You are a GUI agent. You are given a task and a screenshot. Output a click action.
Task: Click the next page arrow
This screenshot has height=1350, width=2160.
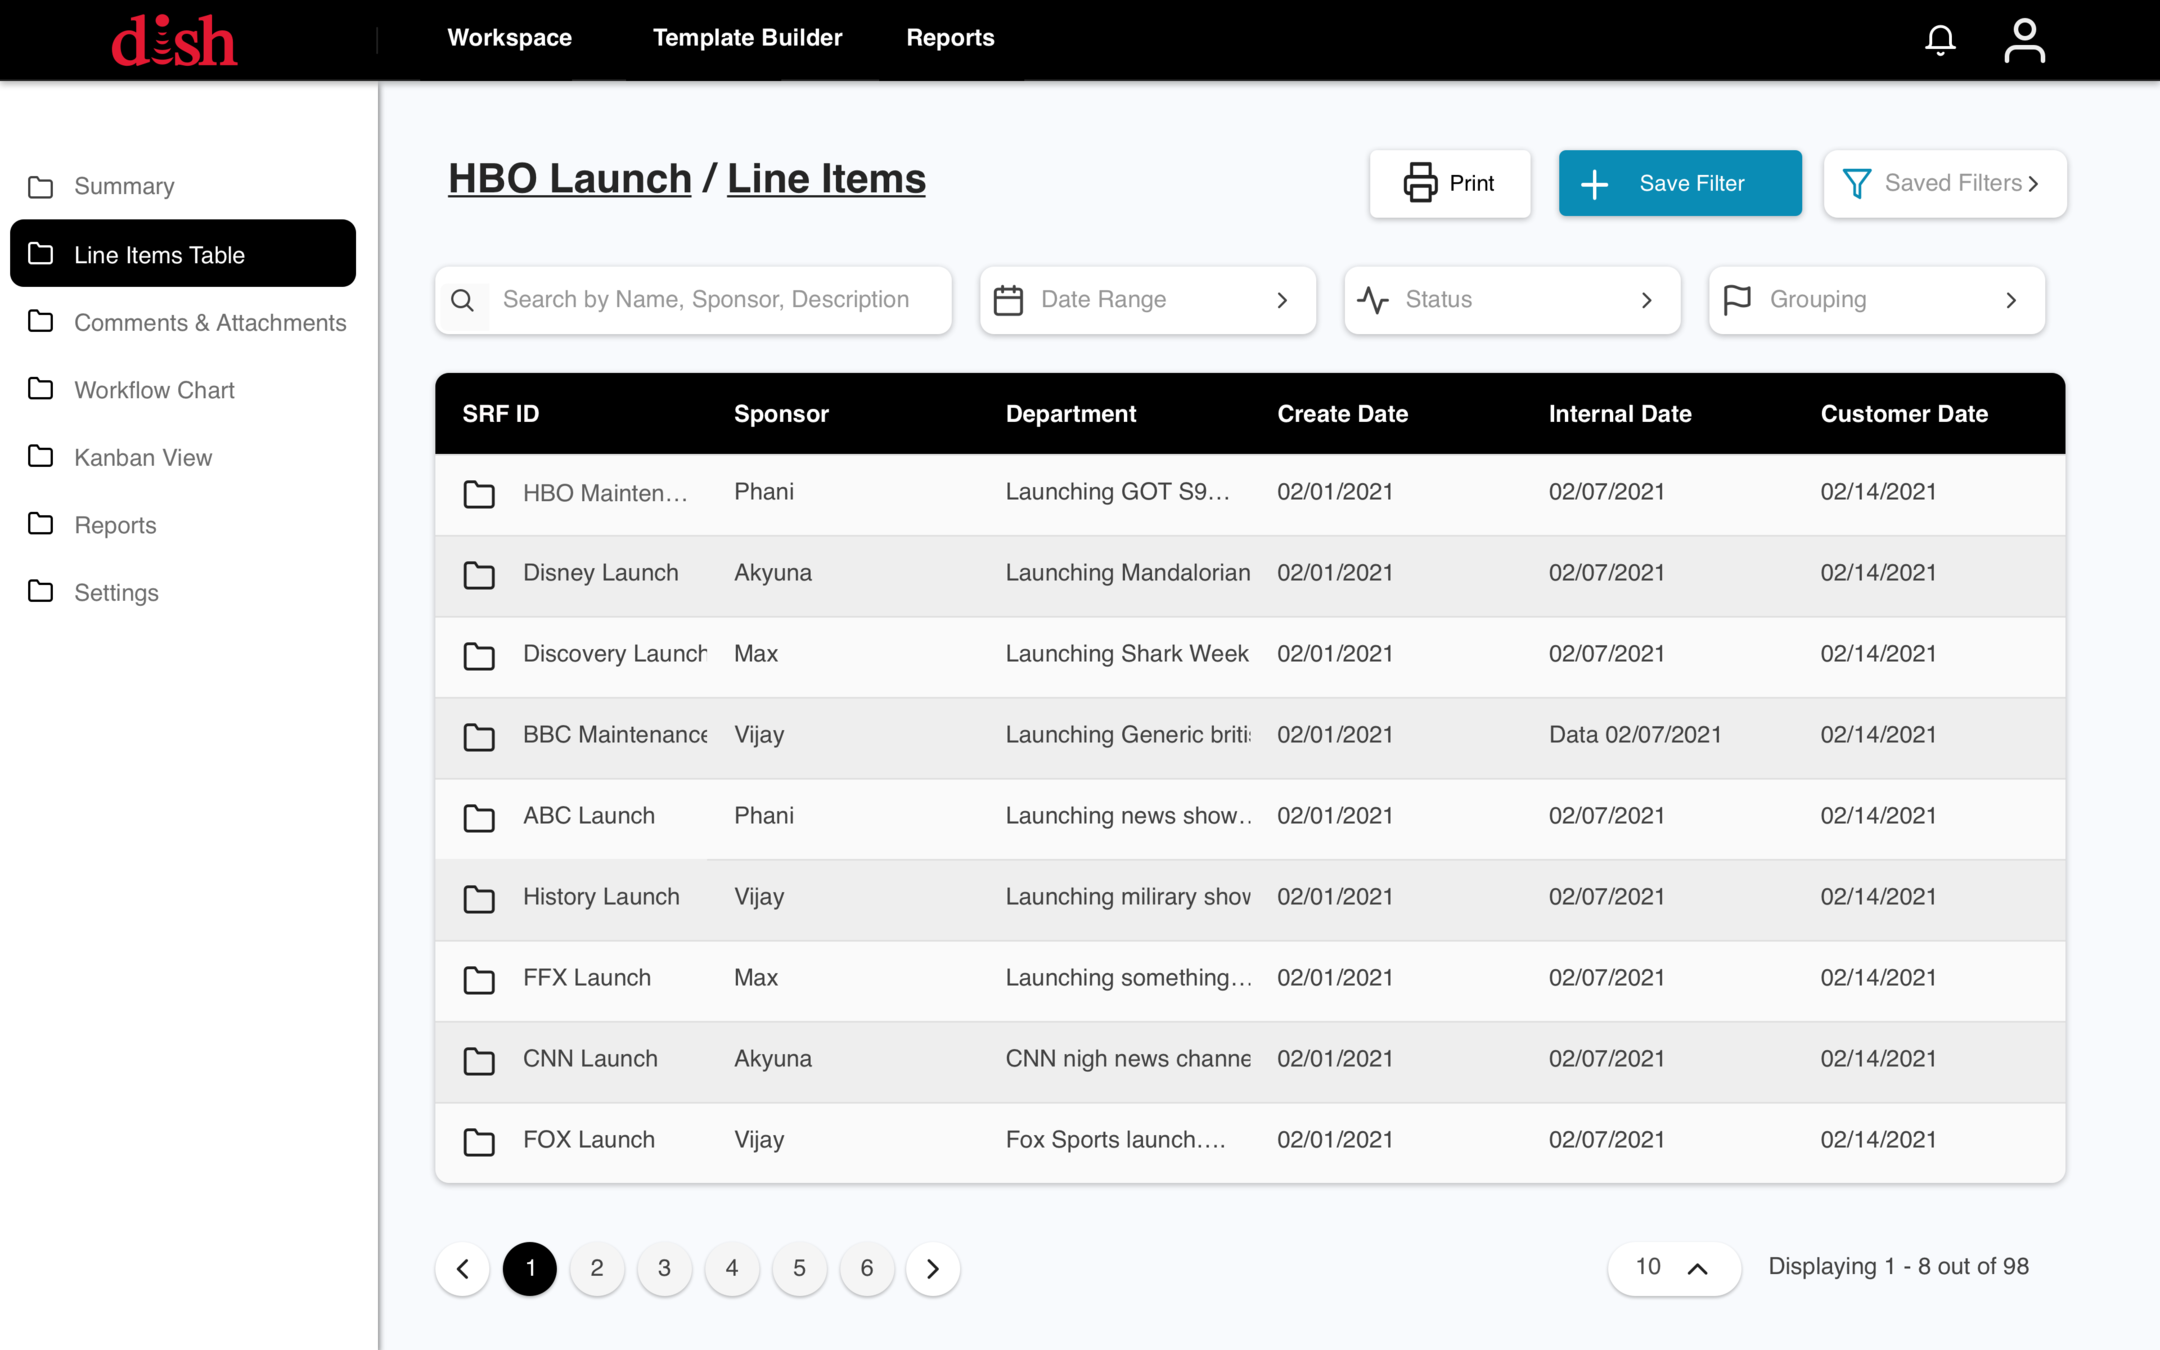tap(932, 1268)
